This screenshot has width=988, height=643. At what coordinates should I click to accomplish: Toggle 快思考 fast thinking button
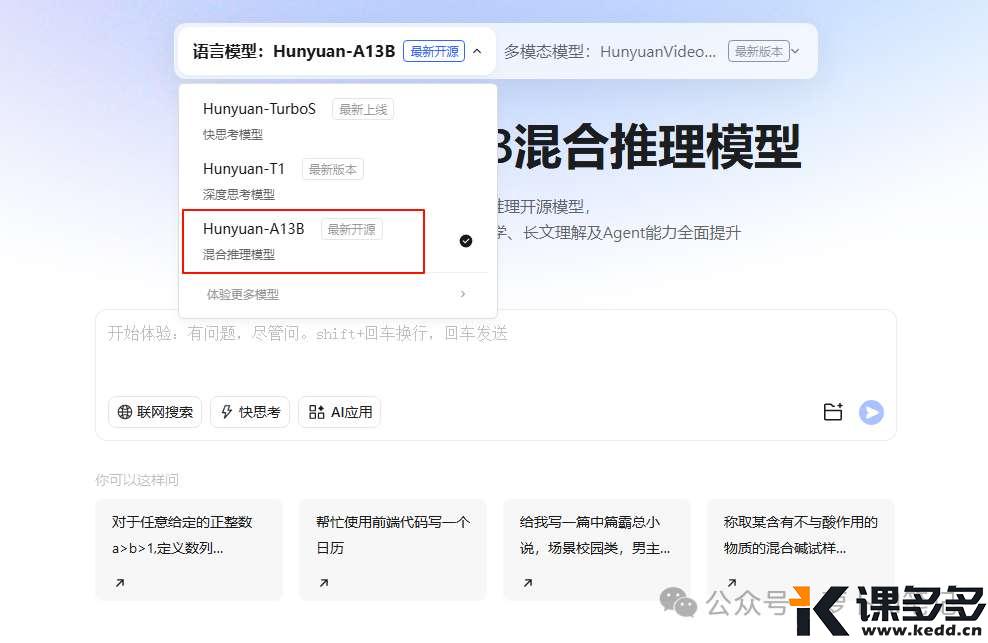pyautogui.click(x=250, y=412)
